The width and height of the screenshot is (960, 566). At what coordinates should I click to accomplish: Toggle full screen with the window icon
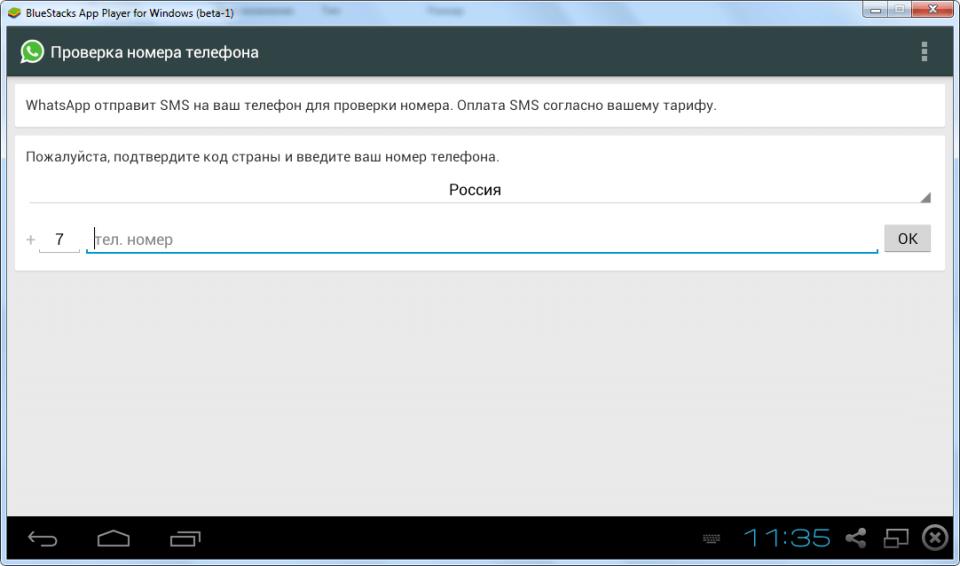click(x=894, y=539)
